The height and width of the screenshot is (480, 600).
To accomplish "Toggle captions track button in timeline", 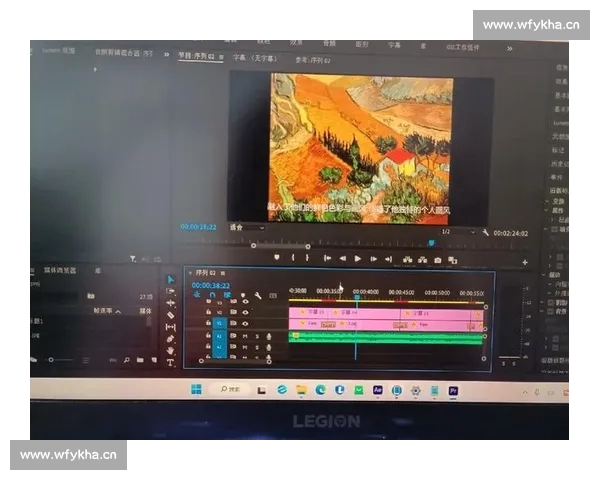I will 273,296.
